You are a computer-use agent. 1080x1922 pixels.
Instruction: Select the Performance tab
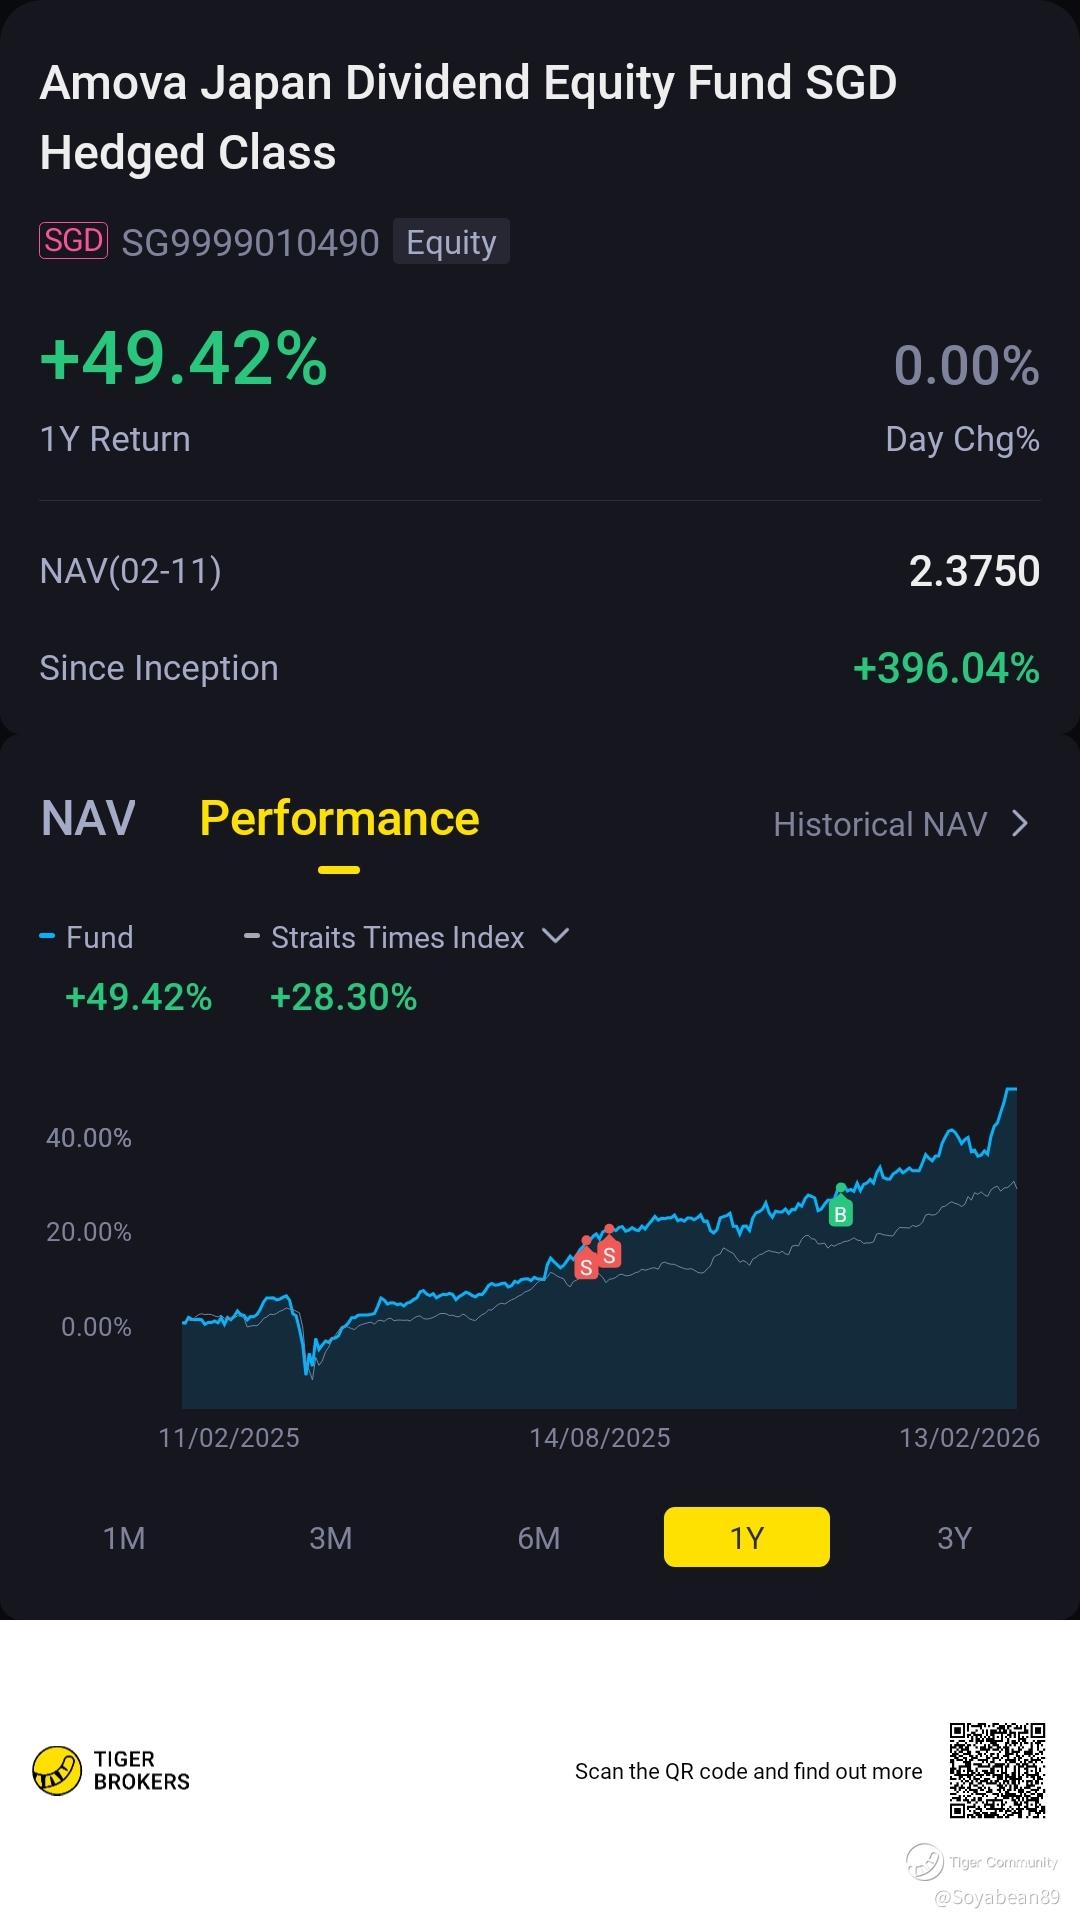coord(339,819)
